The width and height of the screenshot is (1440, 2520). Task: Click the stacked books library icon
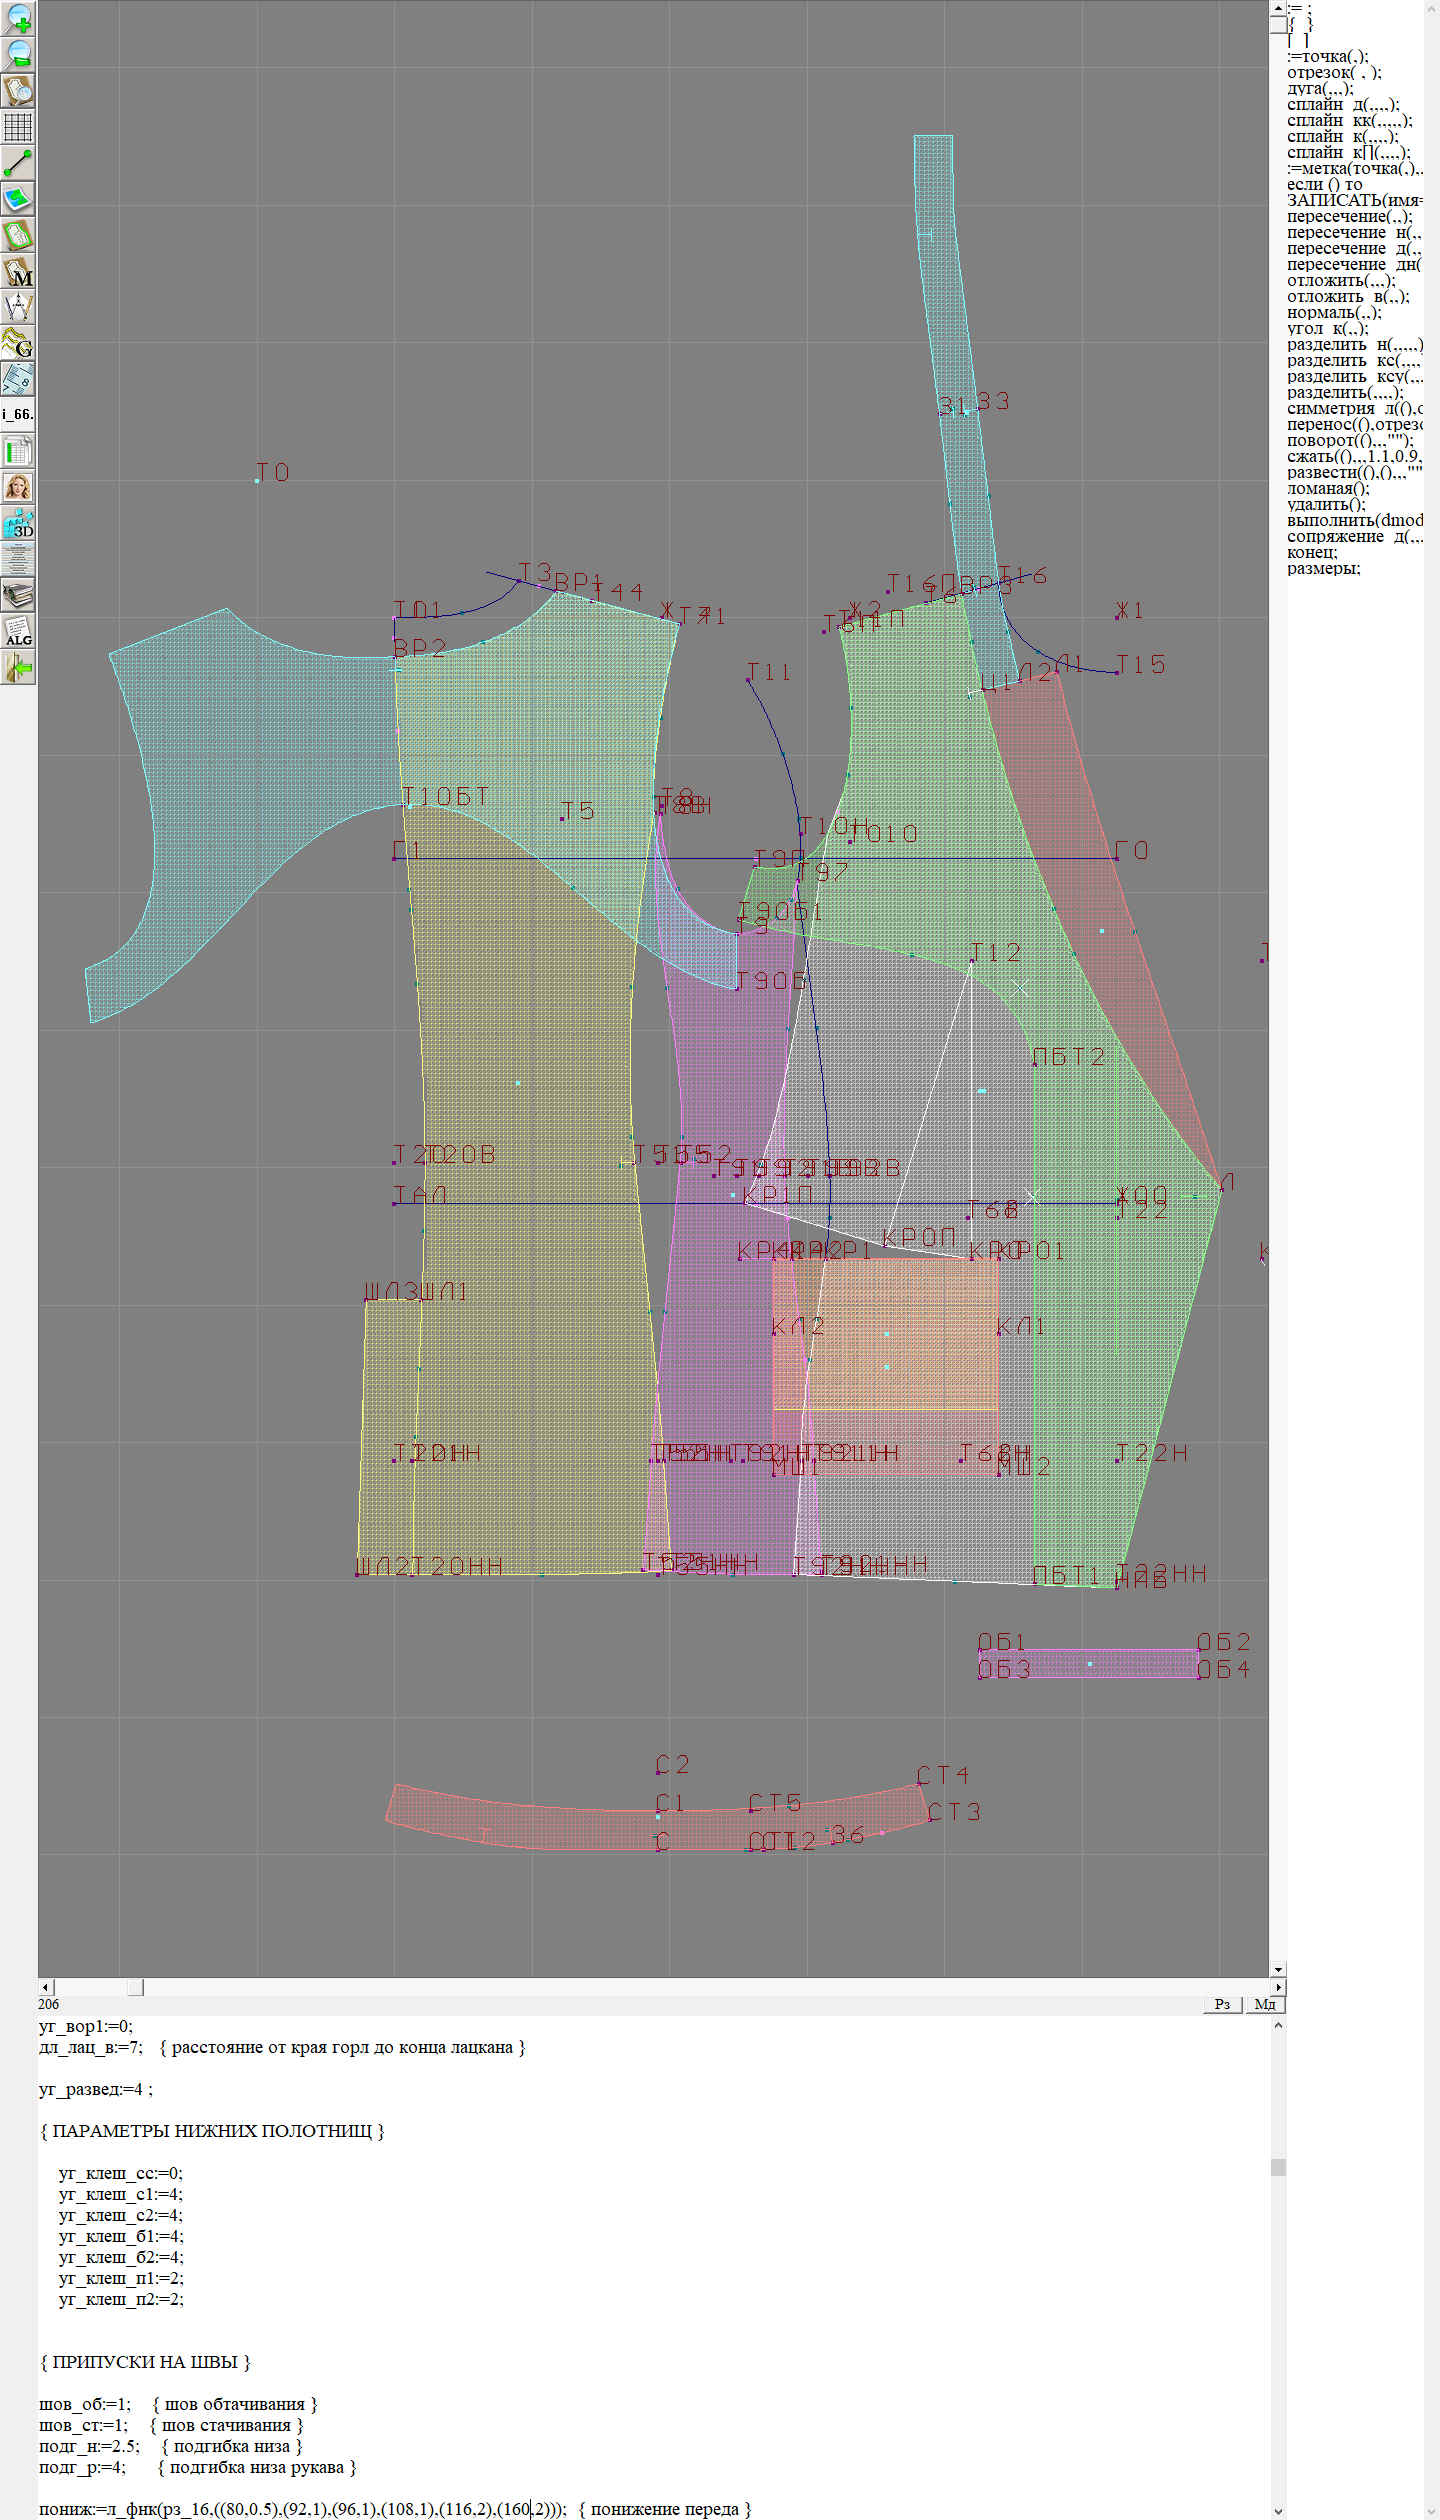tap(18, 595)
